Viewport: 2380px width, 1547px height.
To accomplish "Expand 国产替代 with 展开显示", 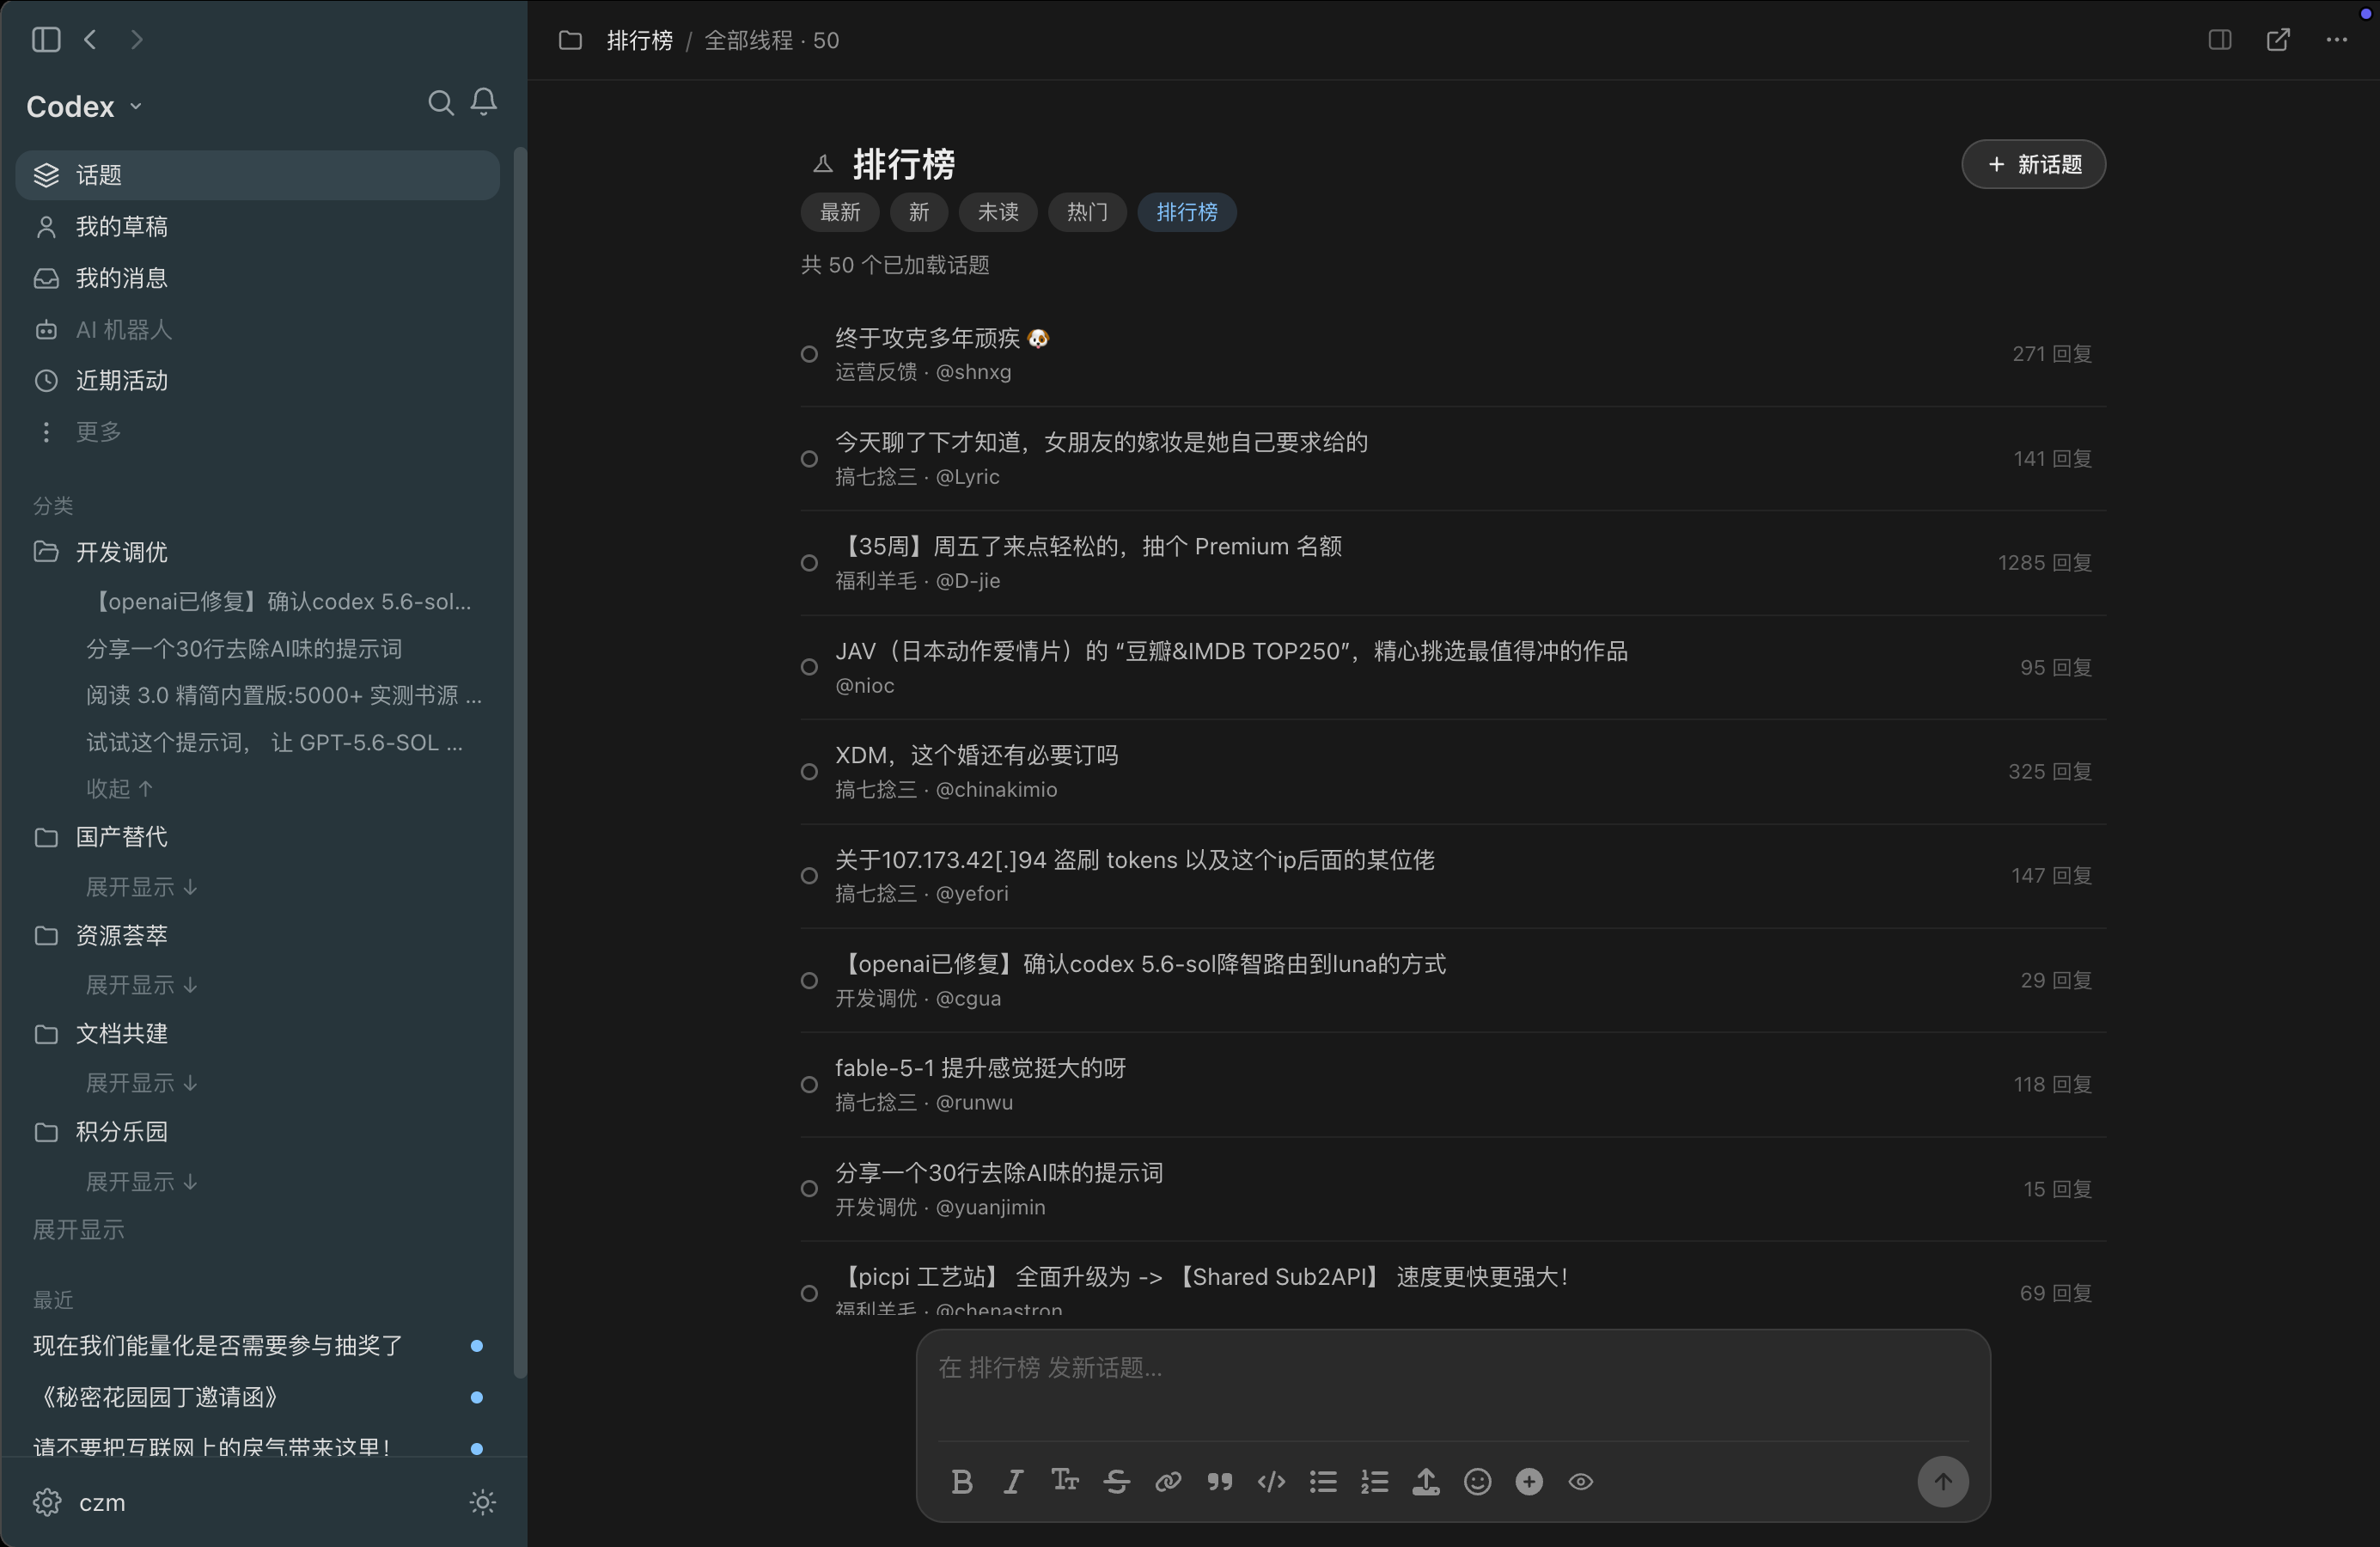I will coord(142,887).
